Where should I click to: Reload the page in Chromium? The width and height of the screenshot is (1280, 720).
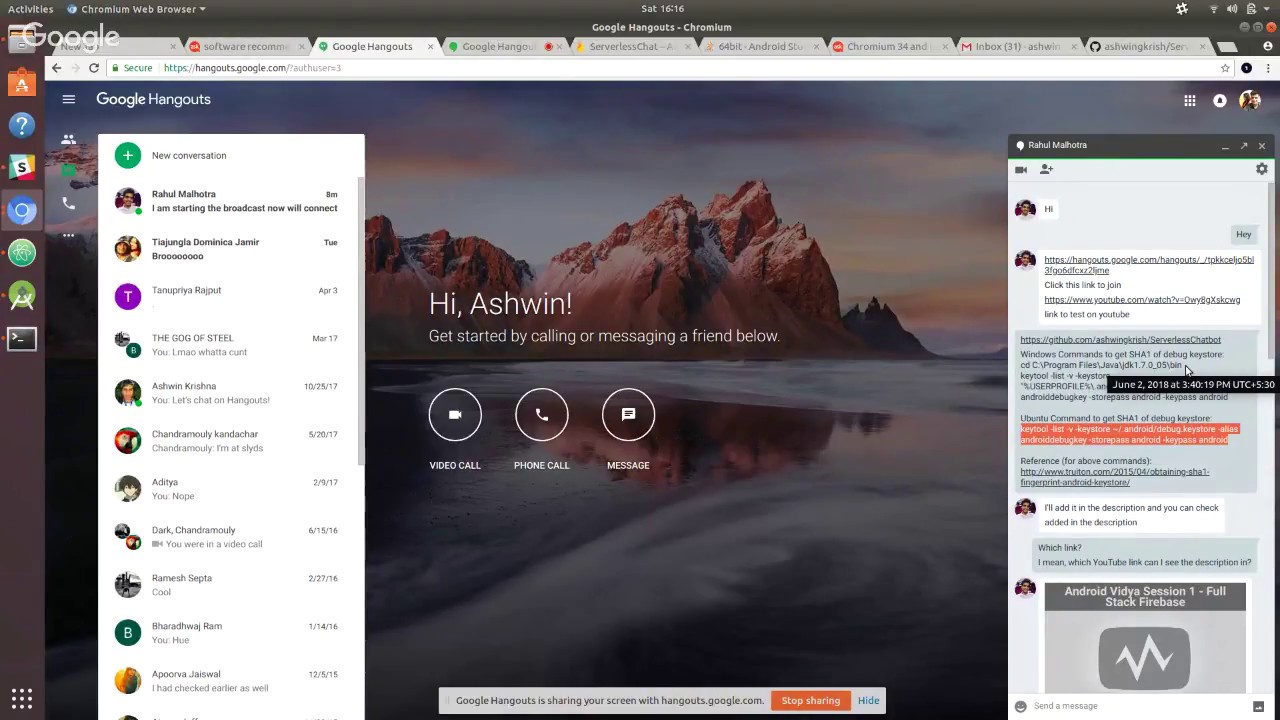coord(94,68)
